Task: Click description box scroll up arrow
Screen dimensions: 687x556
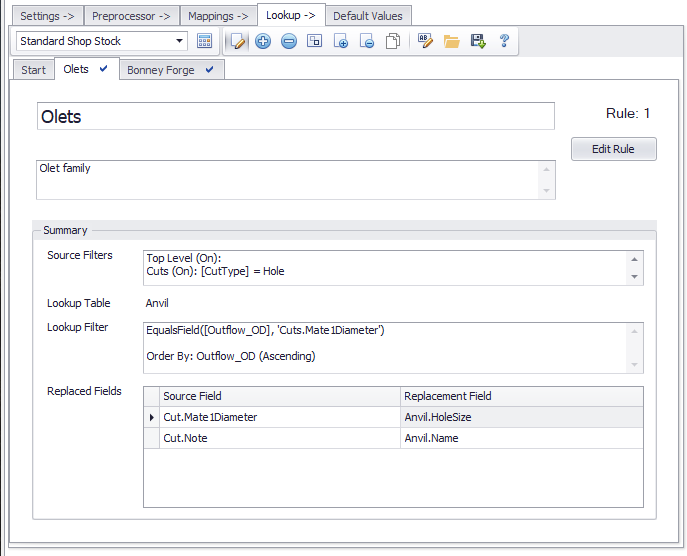Action: pos(546,170)
